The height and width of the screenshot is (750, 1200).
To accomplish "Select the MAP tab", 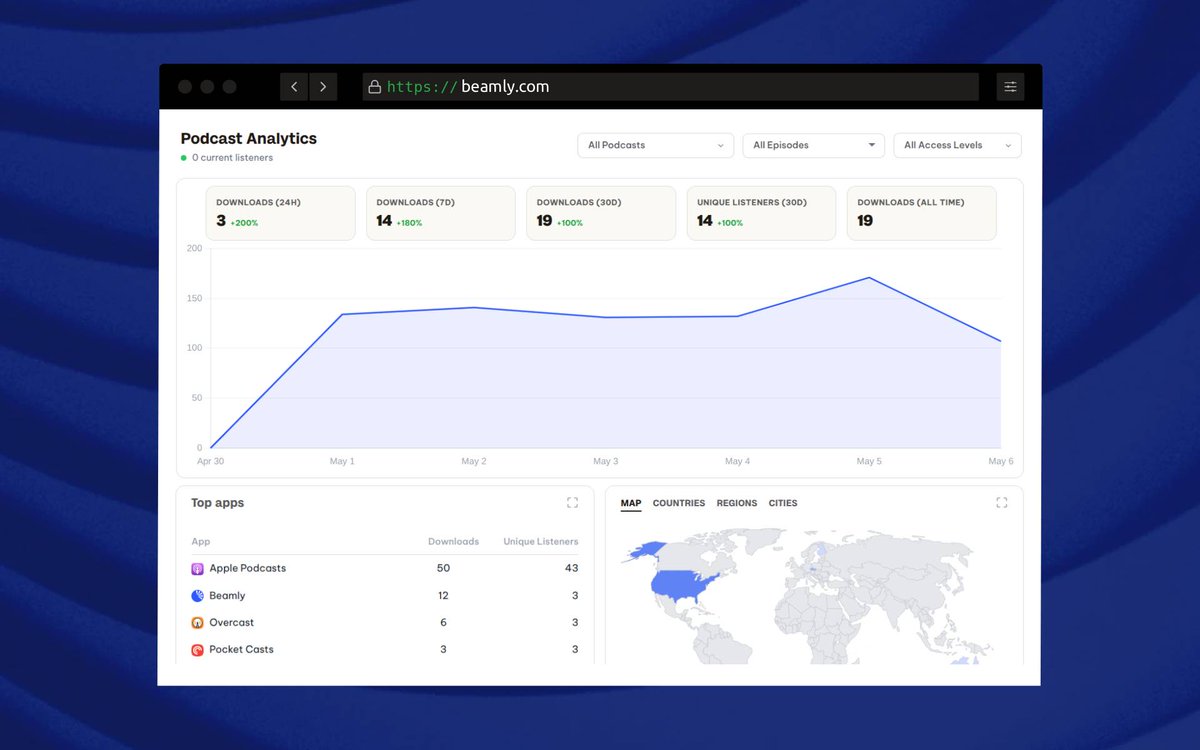I will [x=631, y=503].
